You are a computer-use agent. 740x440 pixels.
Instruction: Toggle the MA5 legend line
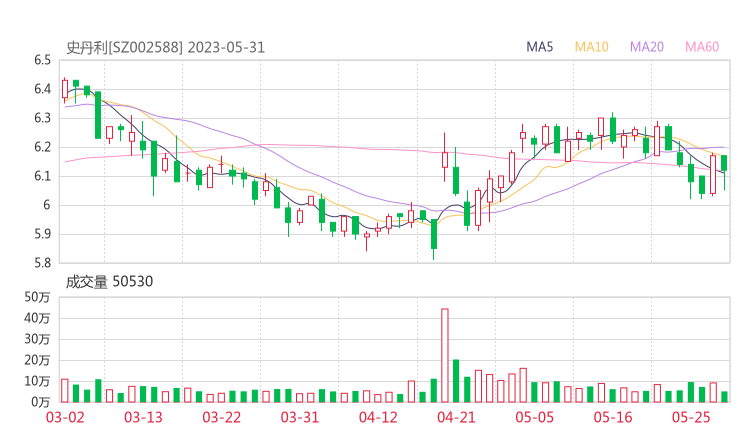(x=541, y=47)
